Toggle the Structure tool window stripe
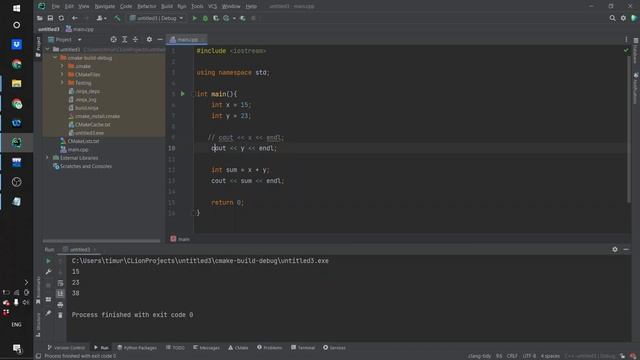The height and width of the screenshot is (360, 640). (38, 324)
